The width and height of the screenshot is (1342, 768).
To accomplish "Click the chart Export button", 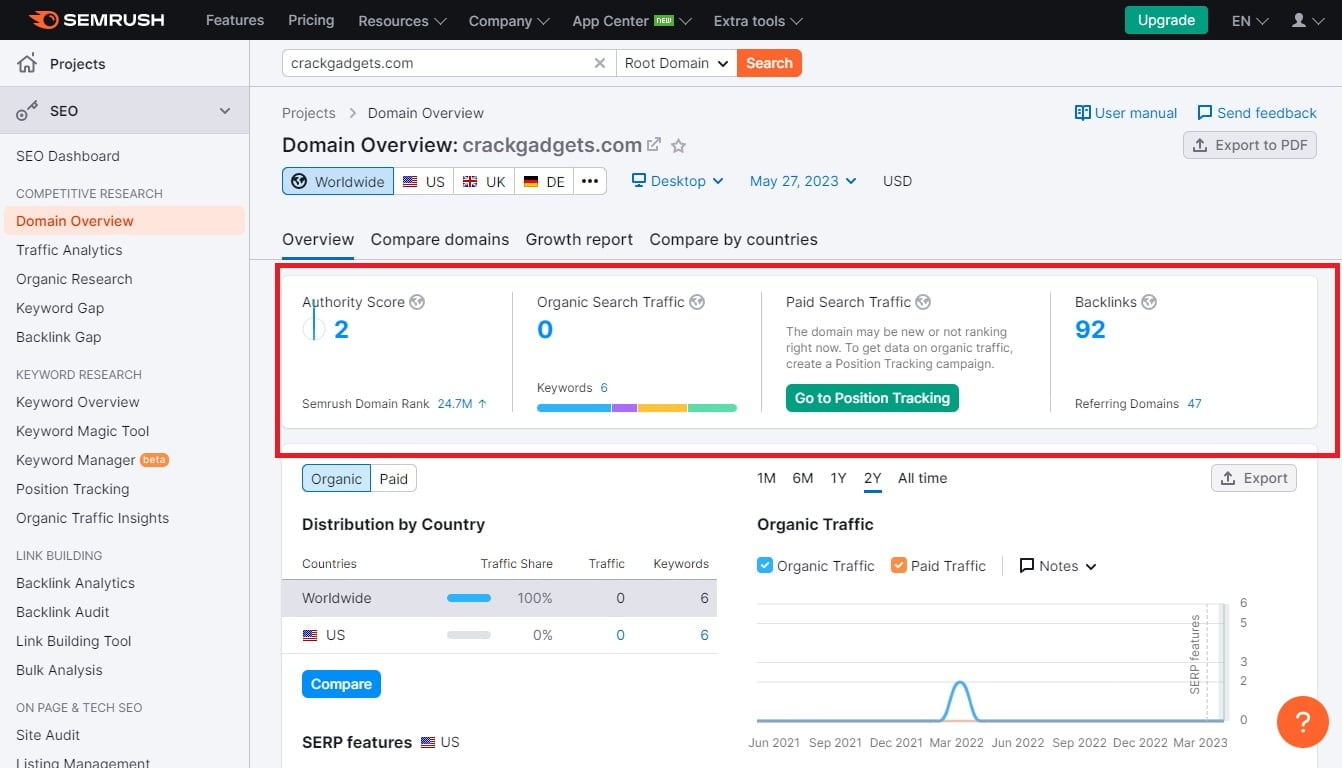I will pos(1254,478).
